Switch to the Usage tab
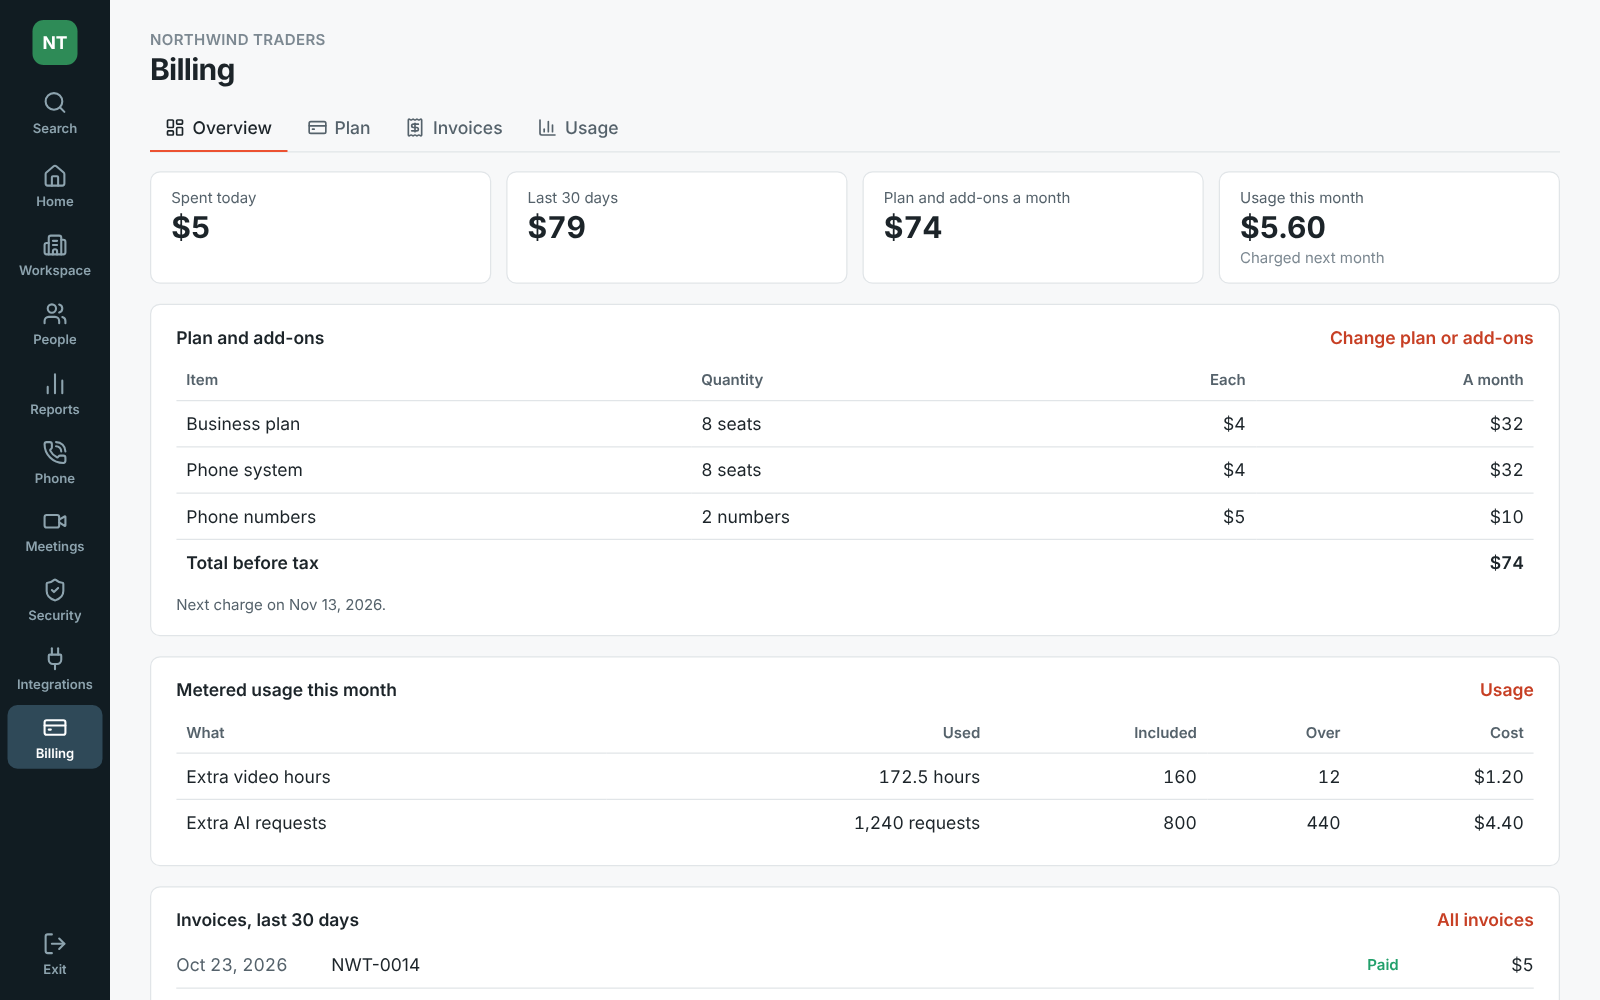Image resolution: width=1600 pixels, height=1000 pixels. (578, 128)
